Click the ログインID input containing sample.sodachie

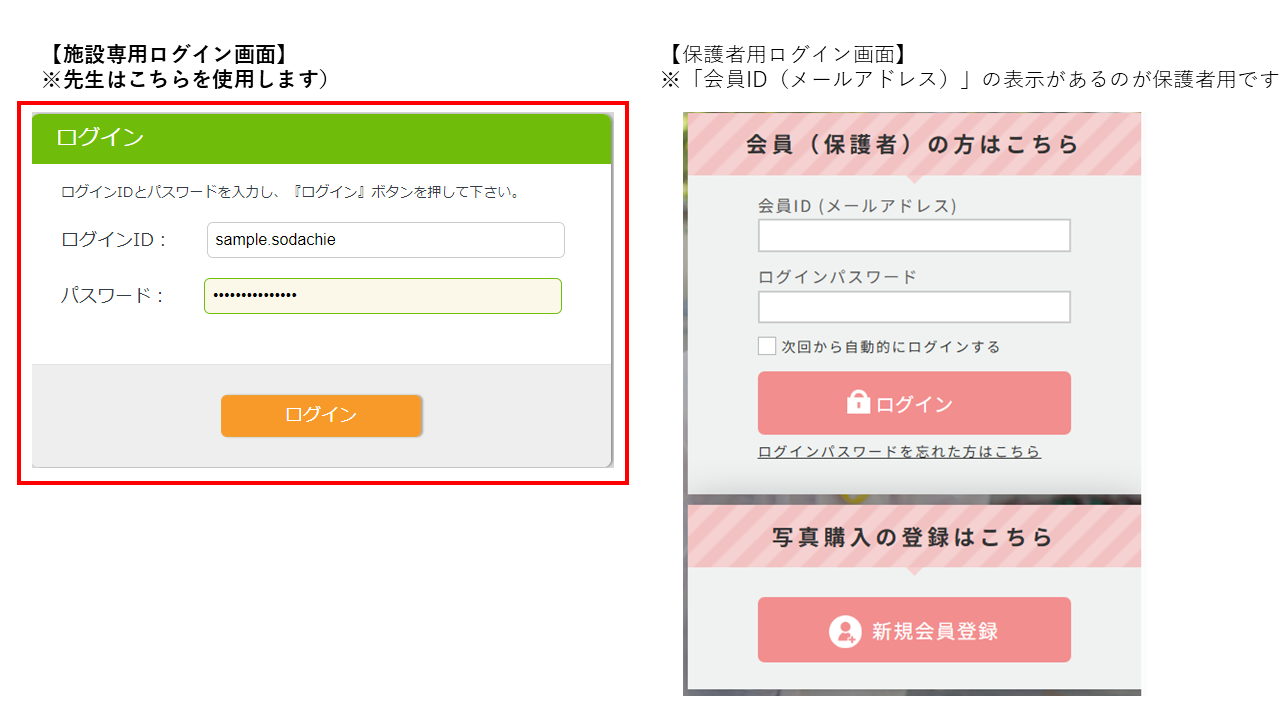[x=385, y=240]
